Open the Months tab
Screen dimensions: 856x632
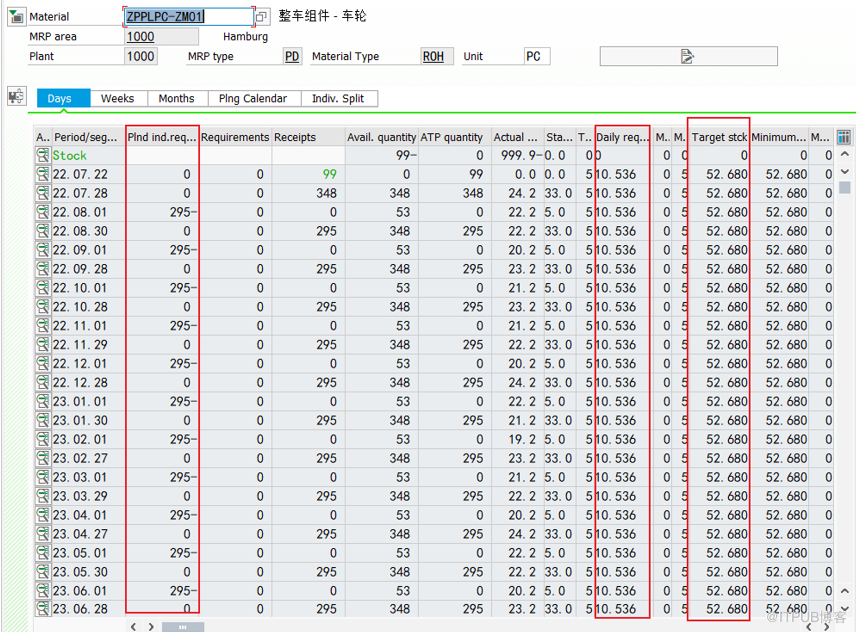click(177, 98)
